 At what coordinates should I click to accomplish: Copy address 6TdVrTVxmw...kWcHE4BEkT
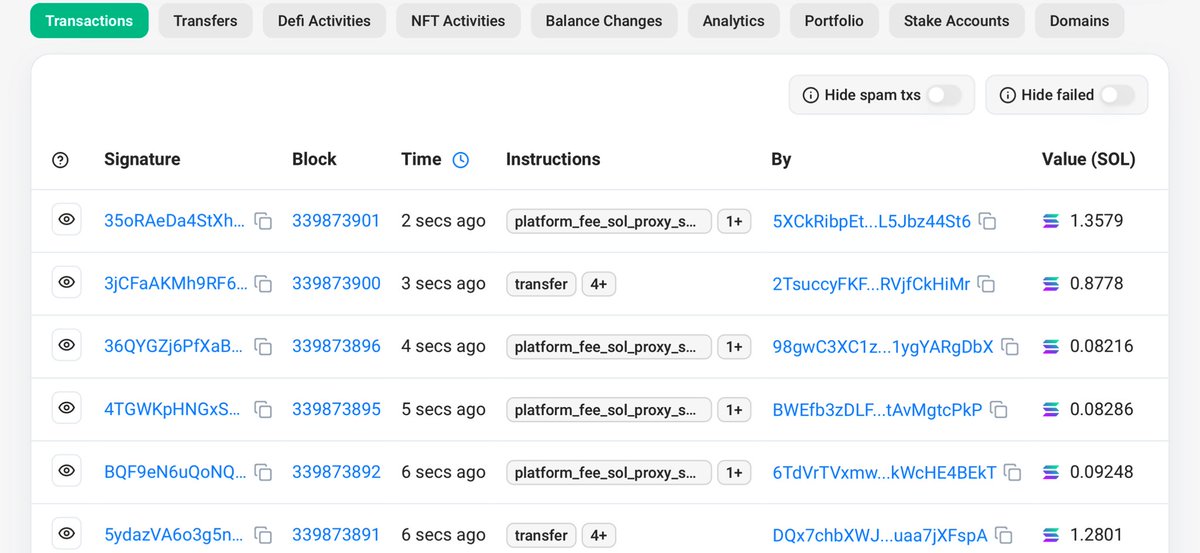click(1013, 472)
